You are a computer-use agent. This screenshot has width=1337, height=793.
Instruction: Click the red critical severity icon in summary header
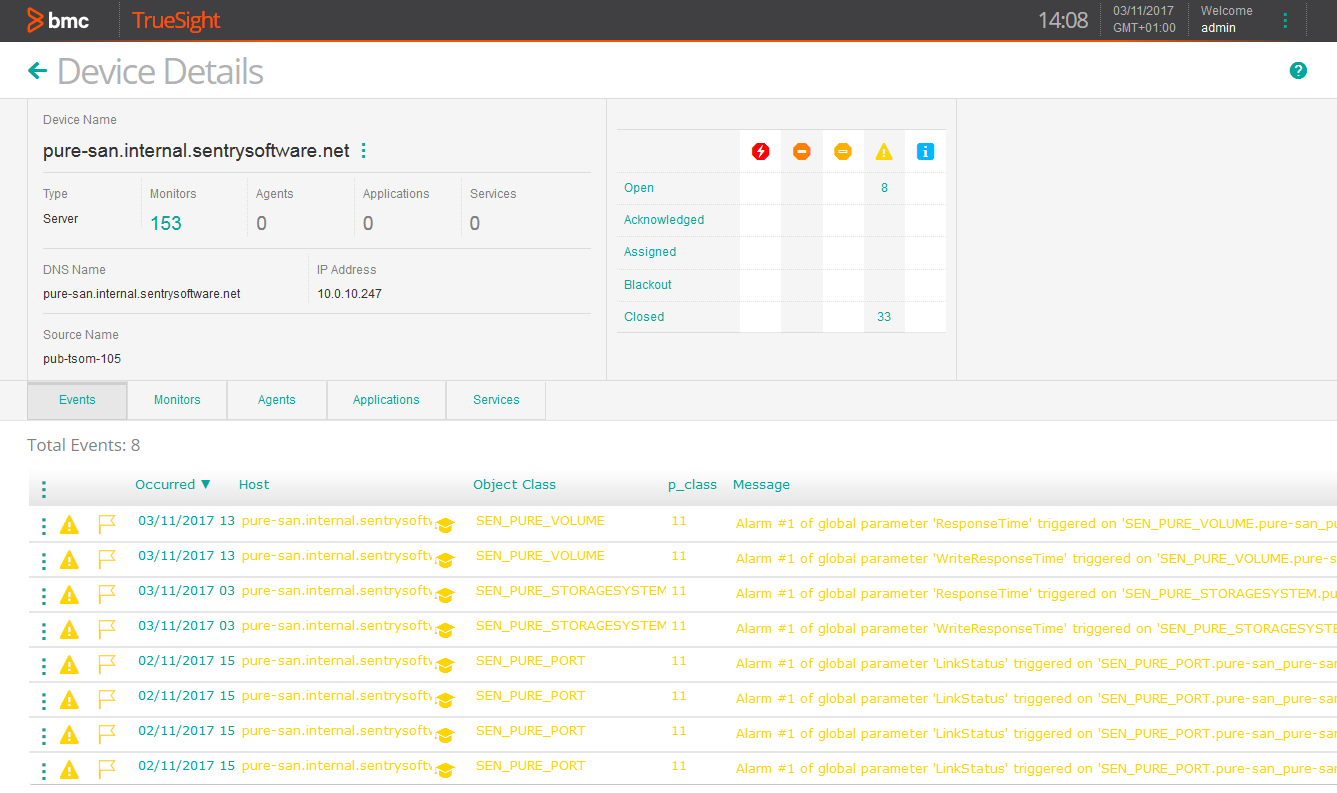pyautogui.click(x=759, y=151)
